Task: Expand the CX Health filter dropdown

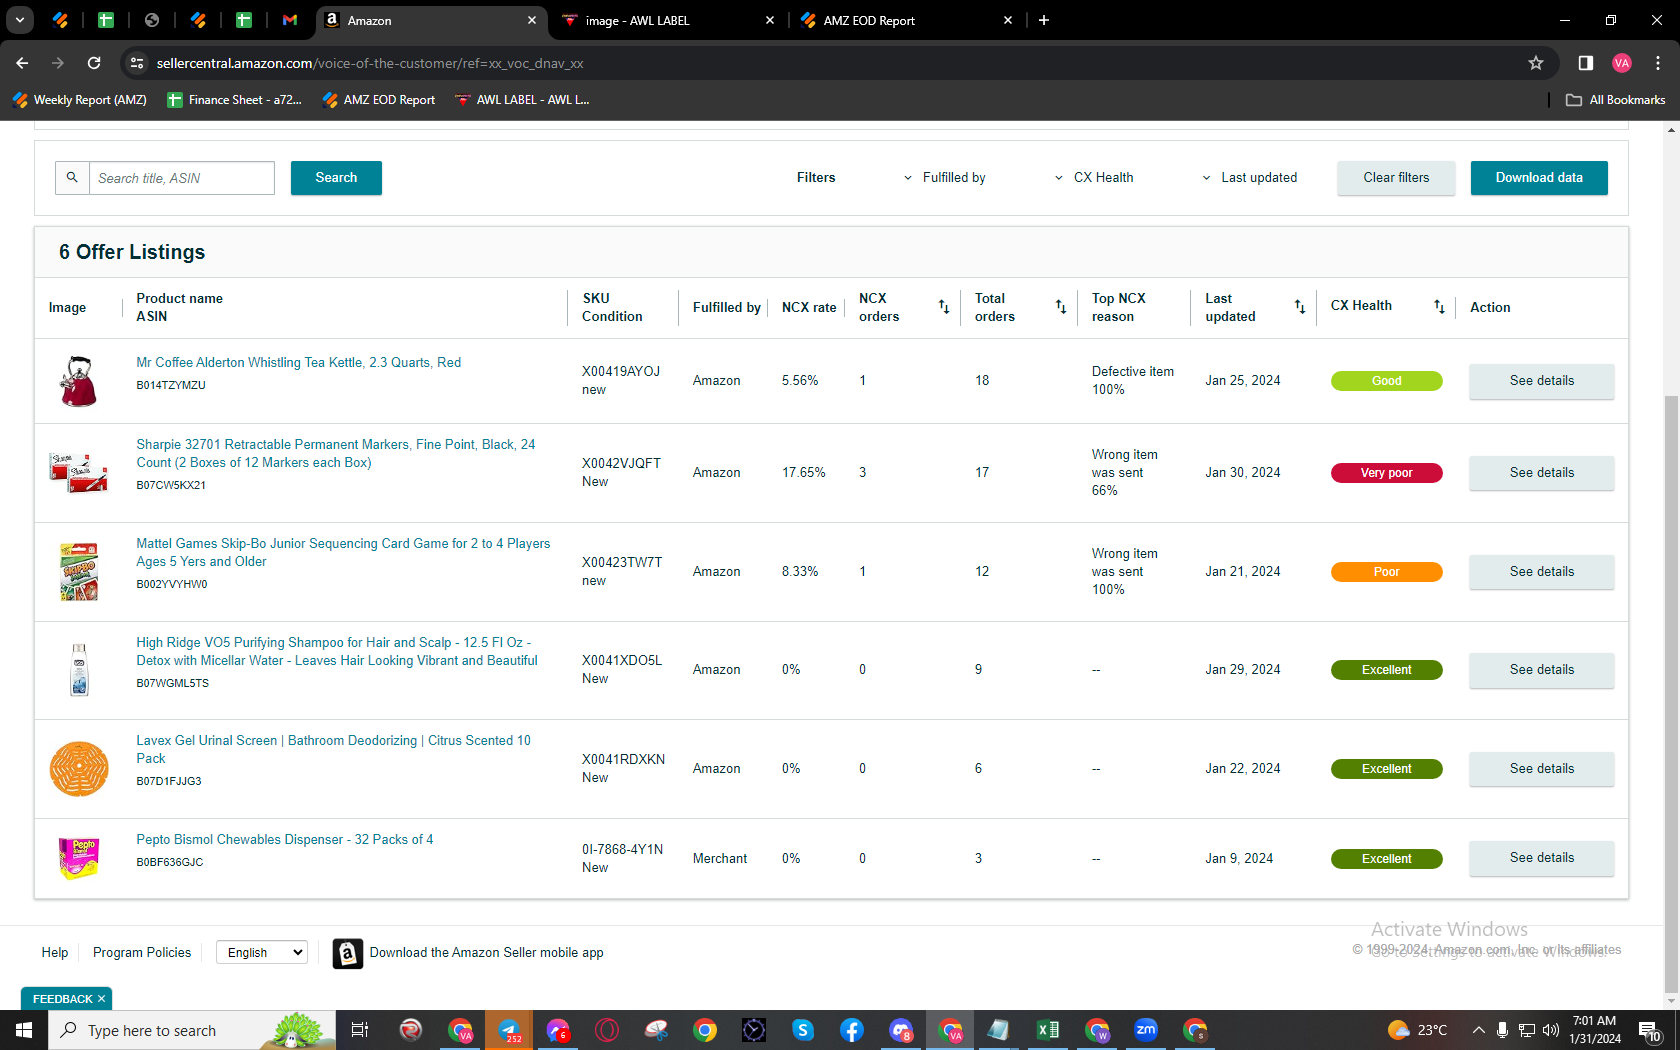Action: coord(1095,178)
